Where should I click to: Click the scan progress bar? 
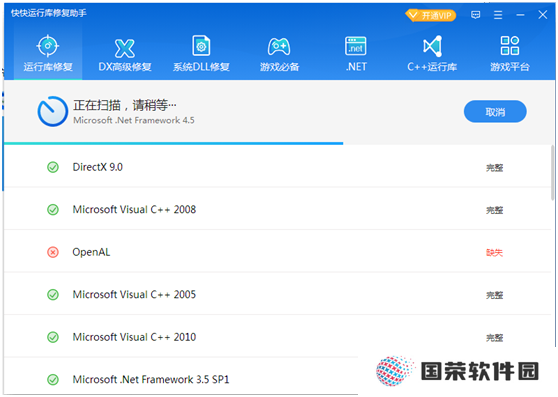coord(173,143)
